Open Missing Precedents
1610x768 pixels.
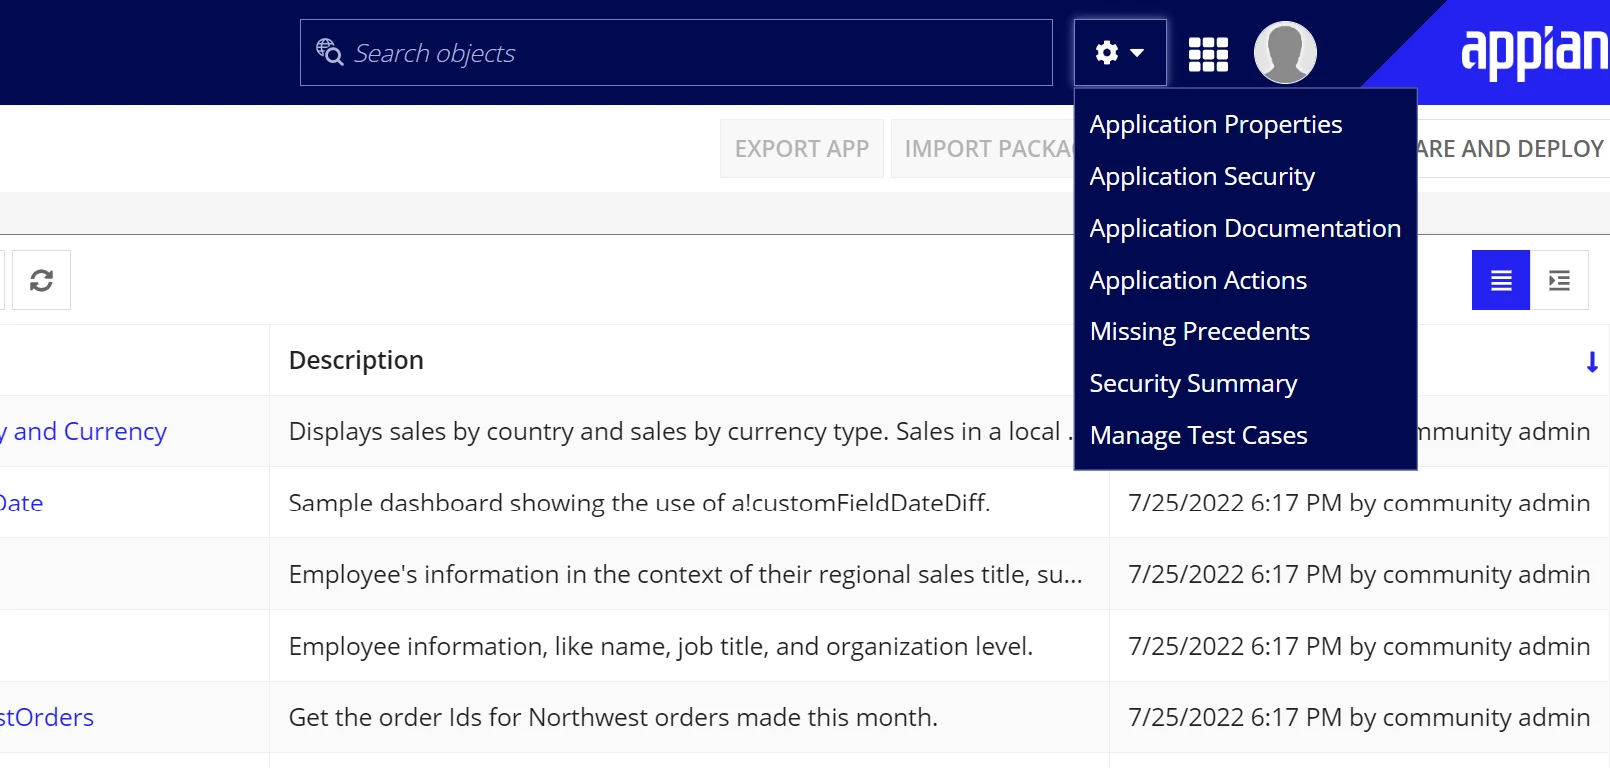coord(1200,331)
